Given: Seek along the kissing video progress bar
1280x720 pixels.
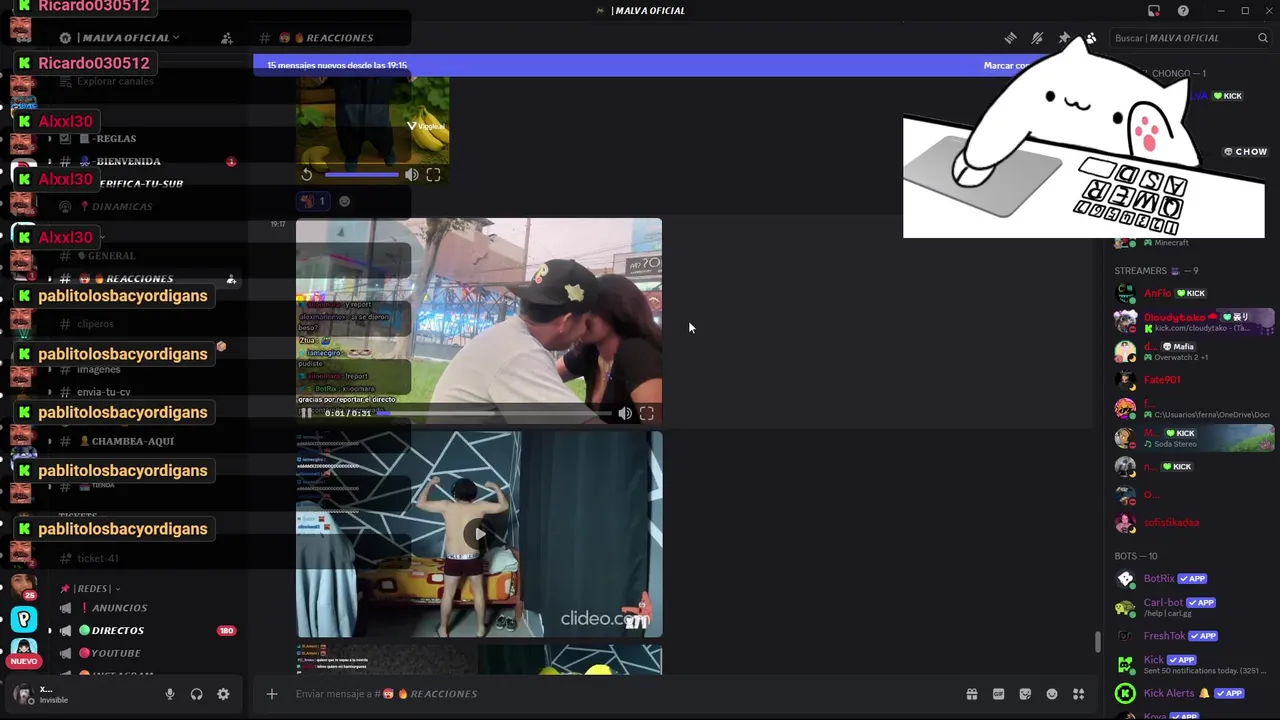Looking at the screenshot, I should coord(494,413).
